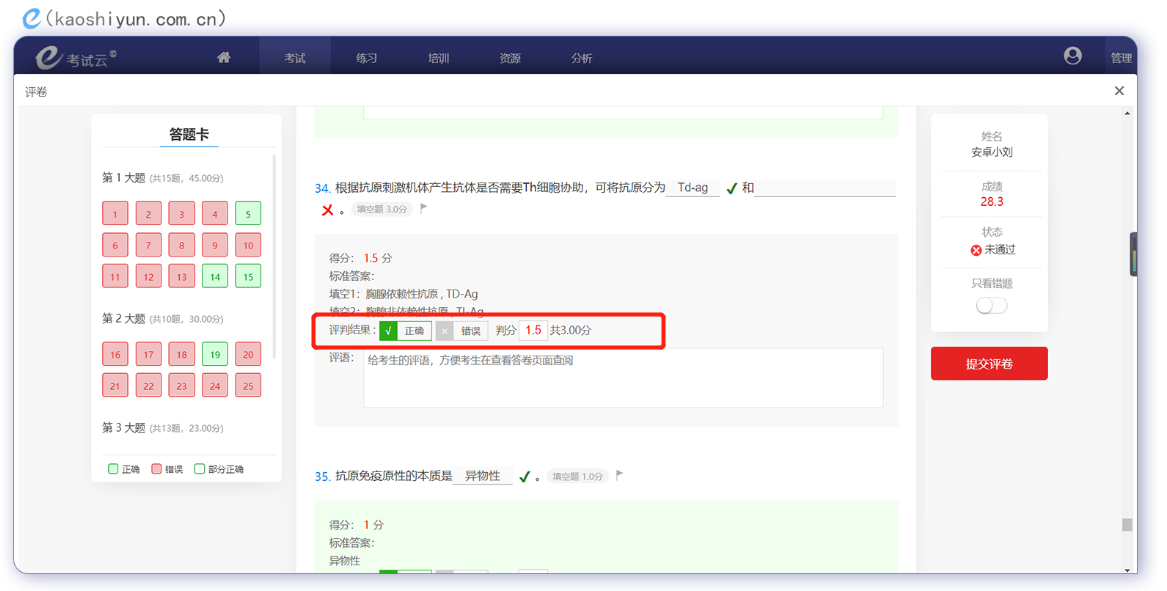Mark question 34 as 错误
Image resolution: width=1167 pixels, height=591 pixels.
click(462, 331)
